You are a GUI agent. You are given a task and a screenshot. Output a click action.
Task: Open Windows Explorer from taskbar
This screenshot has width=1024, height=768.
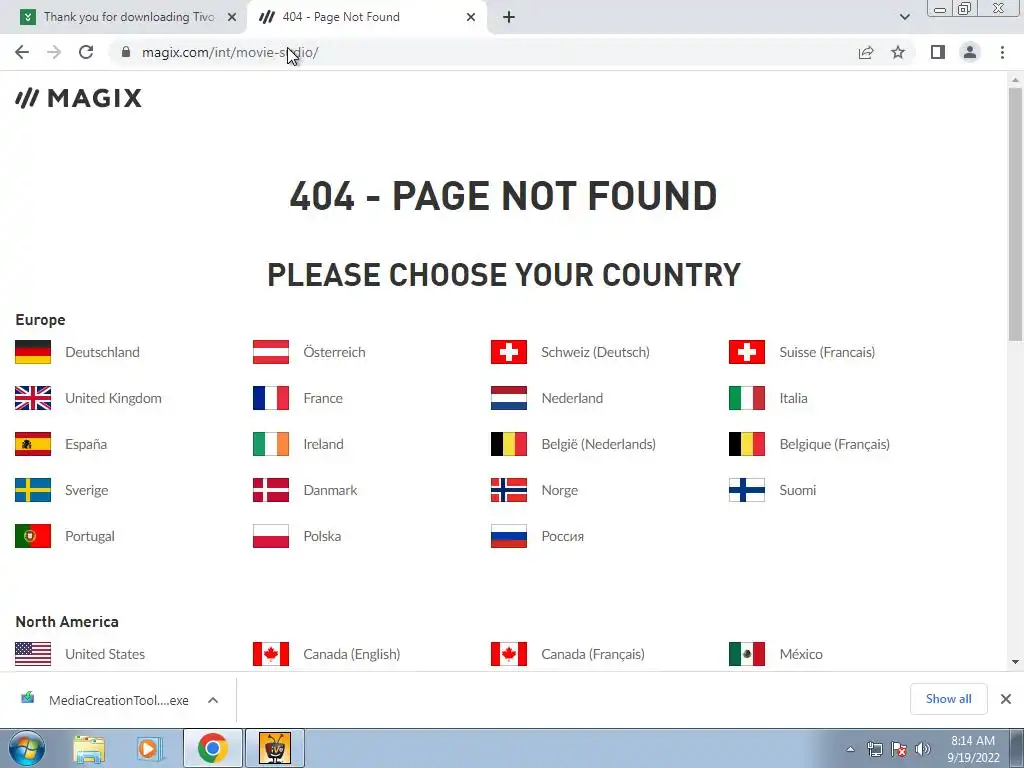[x=89, y=748]
